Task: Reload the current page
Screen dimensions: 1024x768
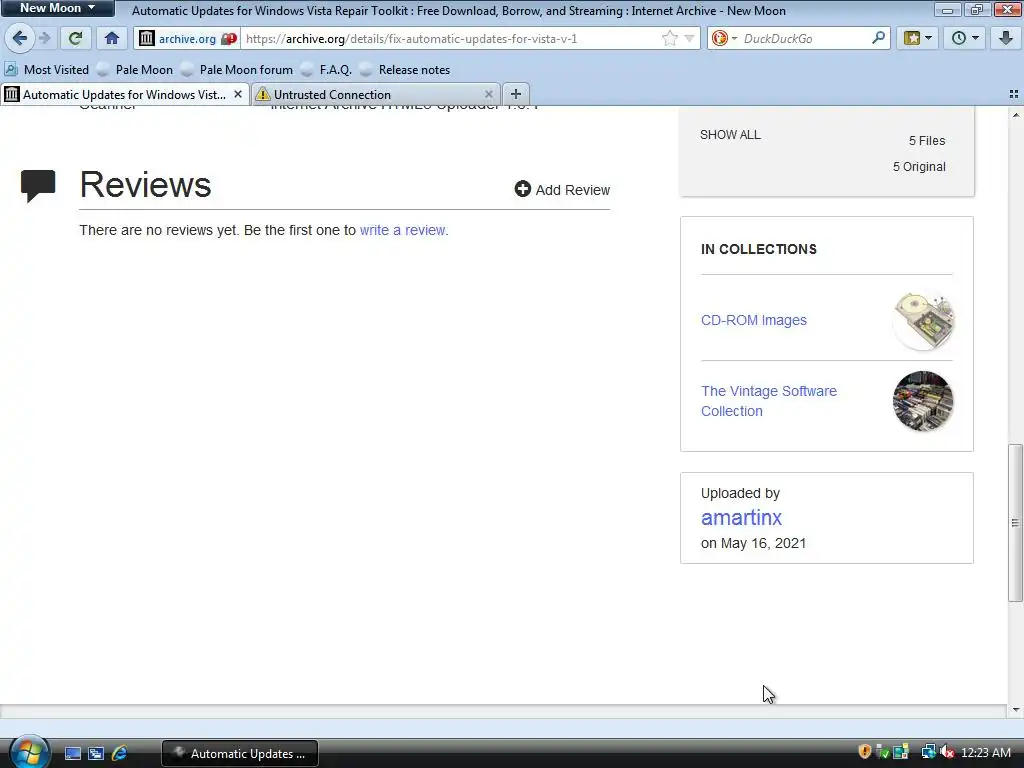Action: (75, 39)
